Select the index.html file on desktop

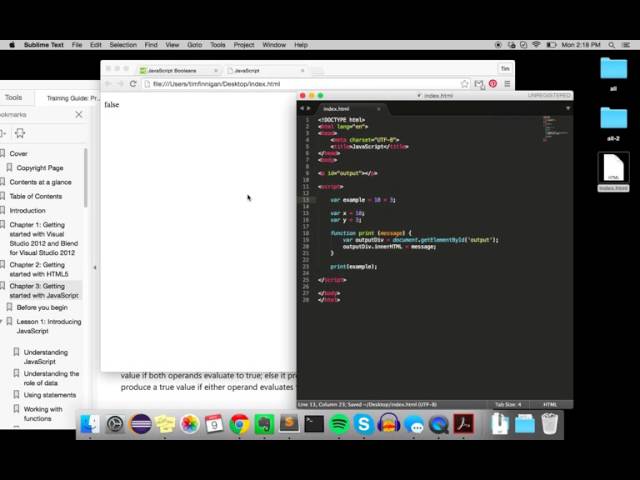click(613, 172)
